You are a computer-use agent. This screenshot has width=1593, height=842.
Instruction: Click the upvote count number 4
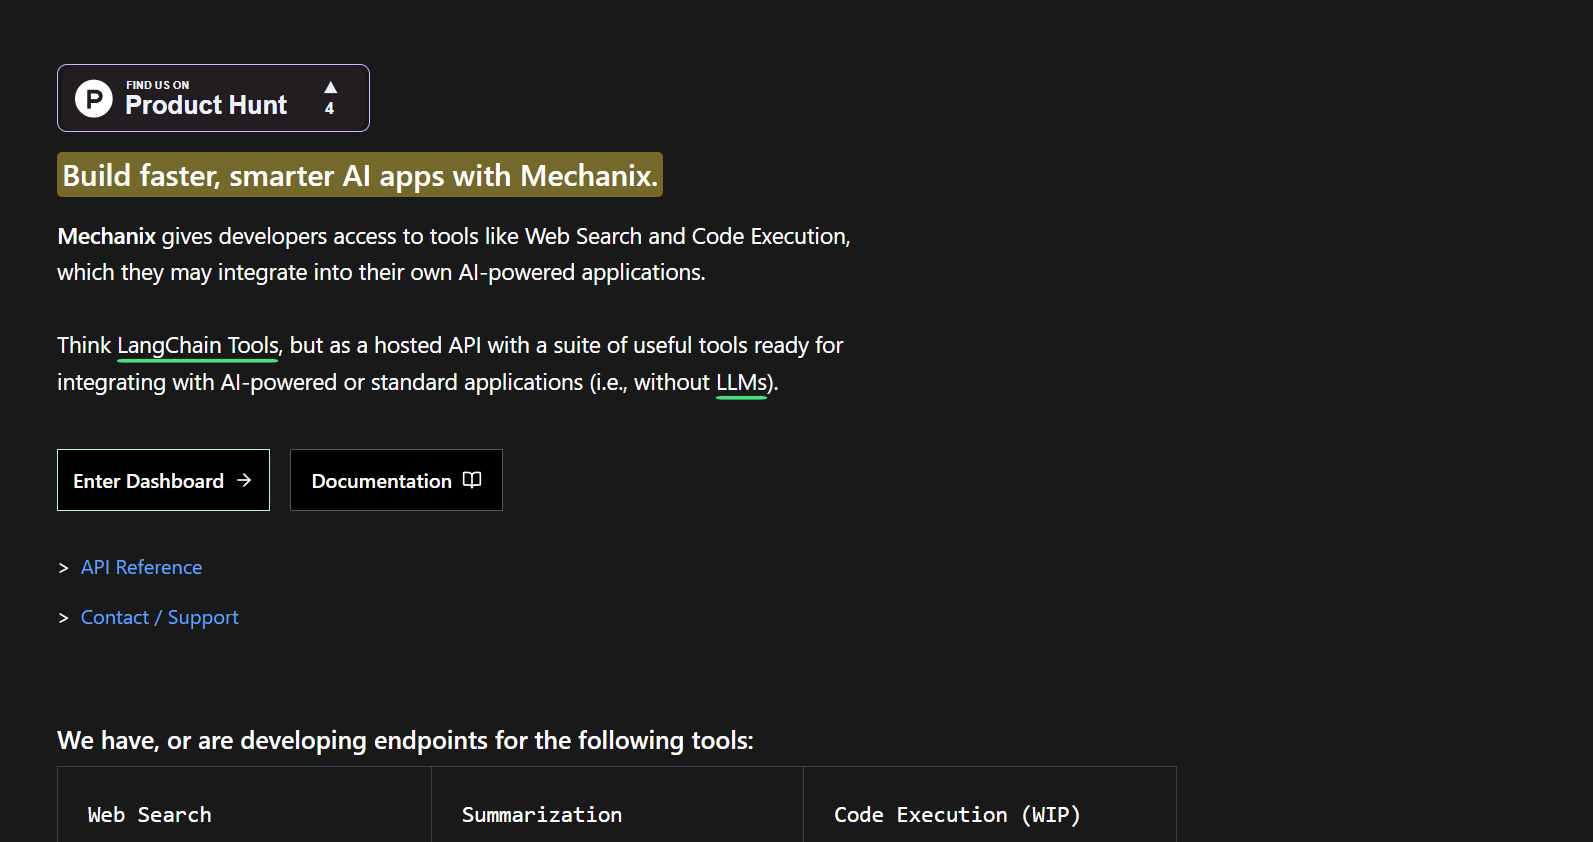pyautogui.click(x=329, y=108)
